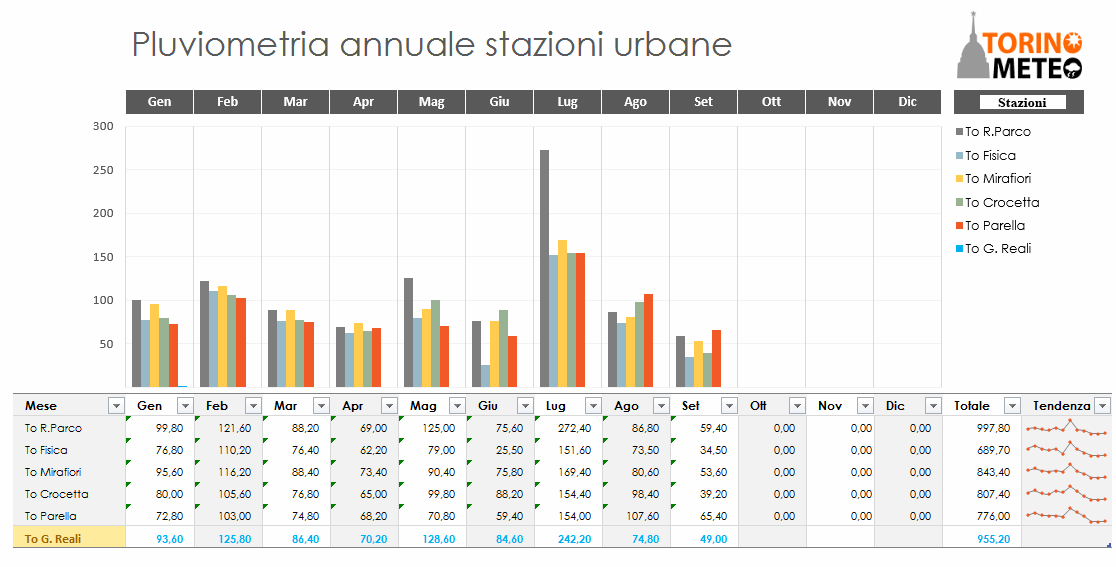Click the To Mirafiori yellow legend swatch
This screenshot has height=567, width=1116.
[959, 179]
